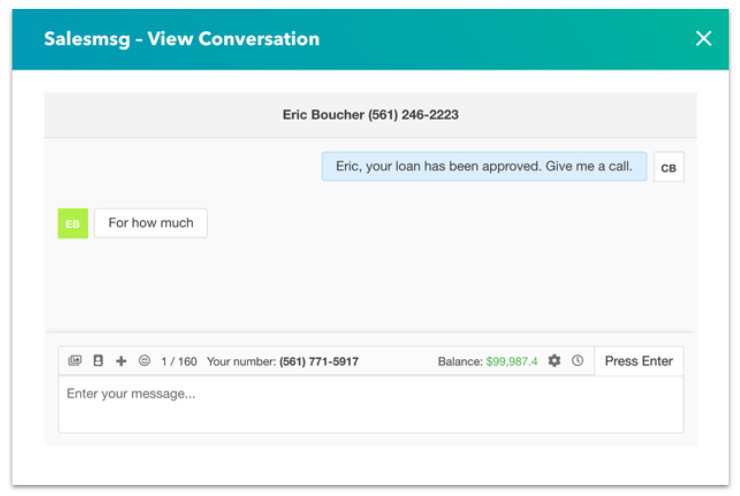The height and width of the screenshot is (496, 740).
Task: Click the attach image icon
Action: click(x=75, y=361)
